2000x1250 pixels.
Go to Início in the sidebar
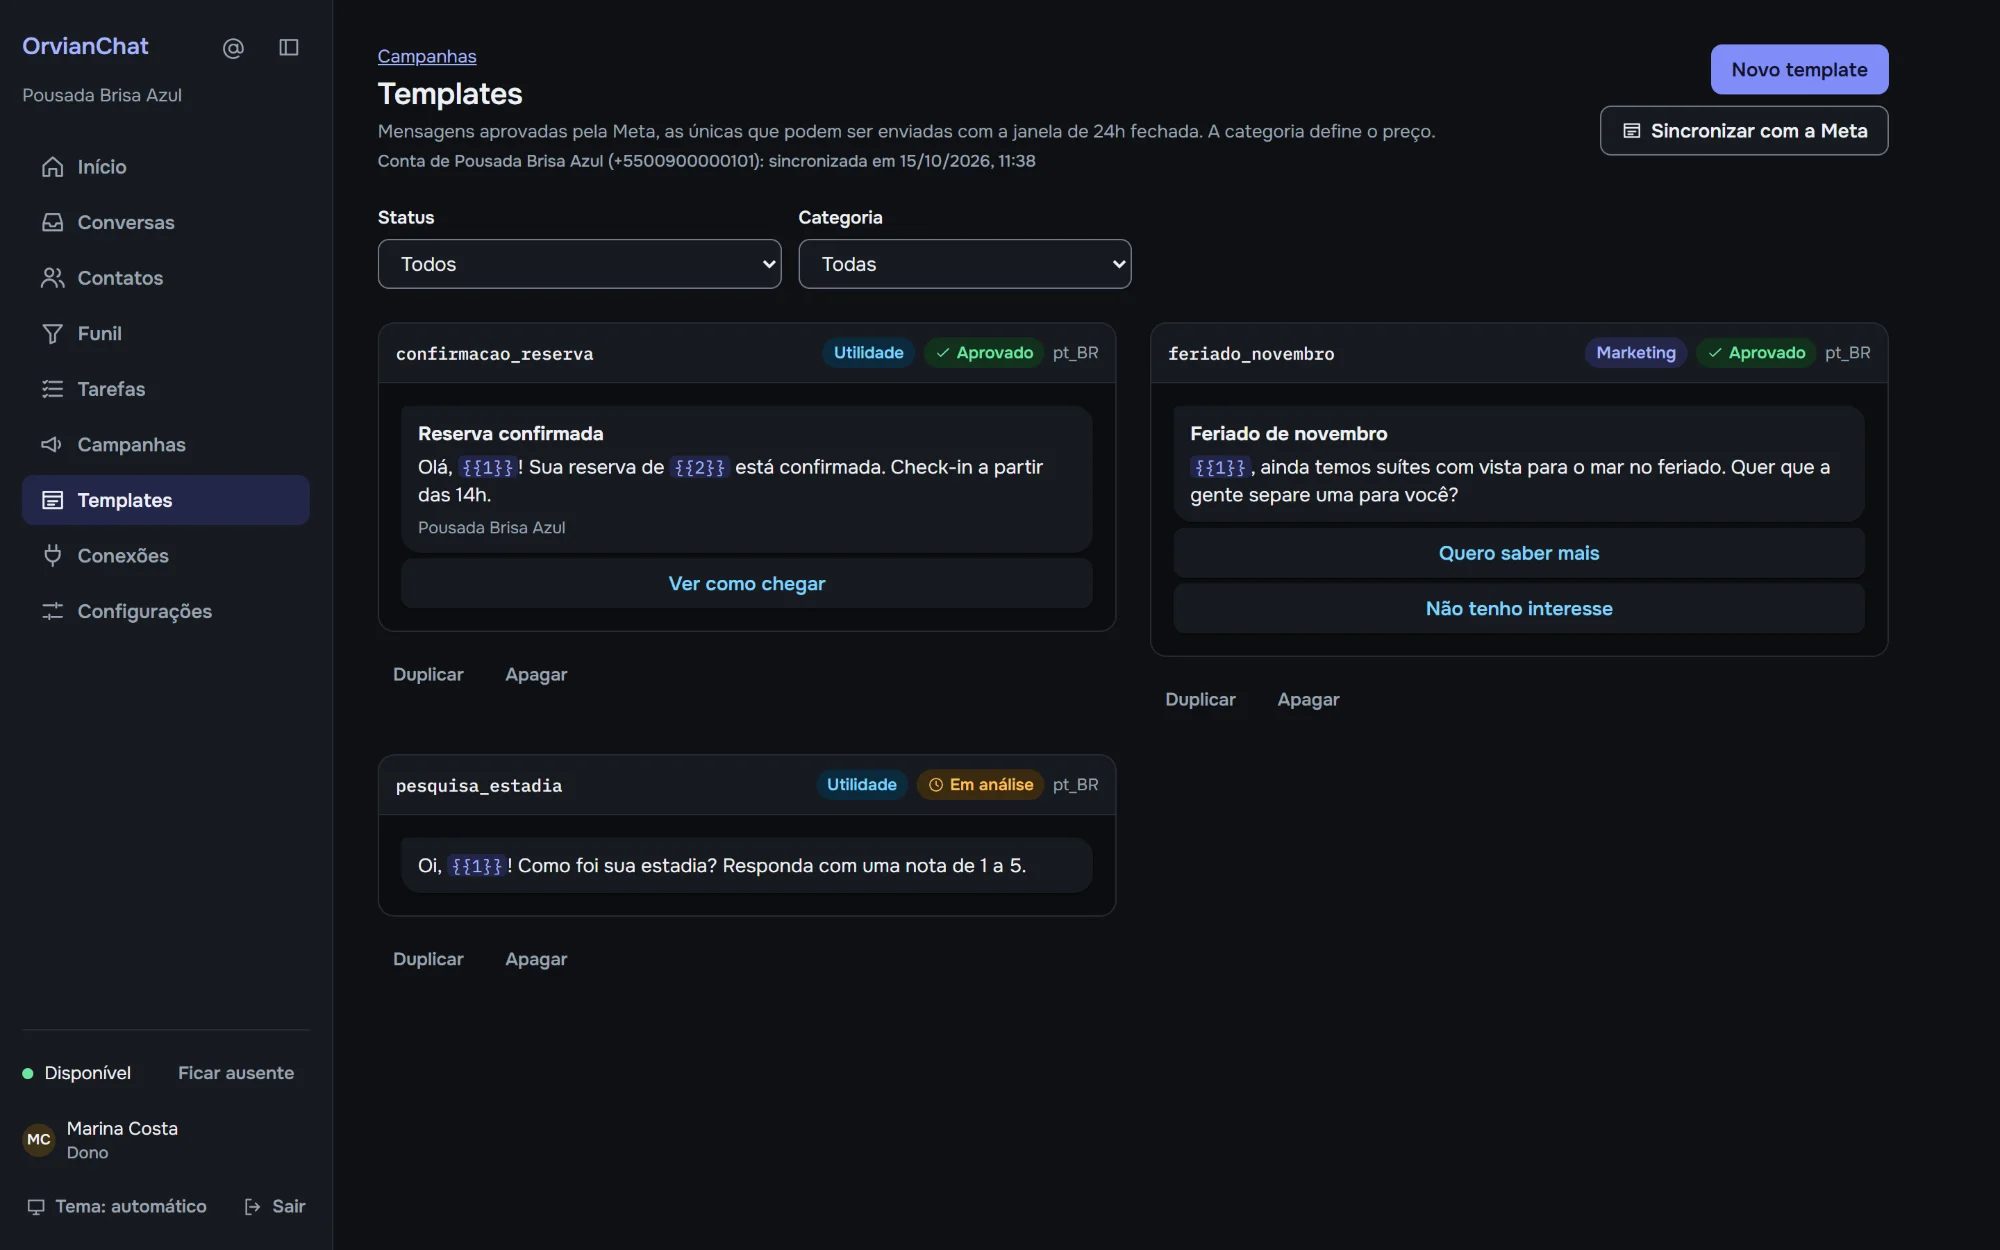pos(166,167)
